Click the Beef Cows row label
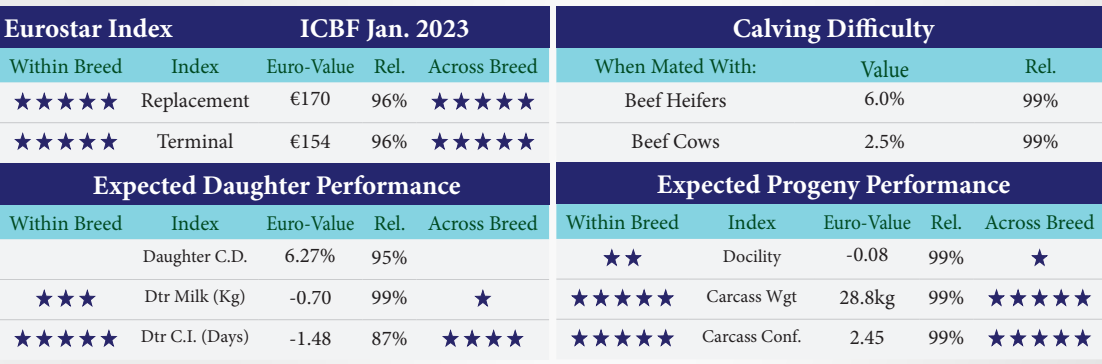The height and width of the screenshot is (364, 1102). [675, 141]
